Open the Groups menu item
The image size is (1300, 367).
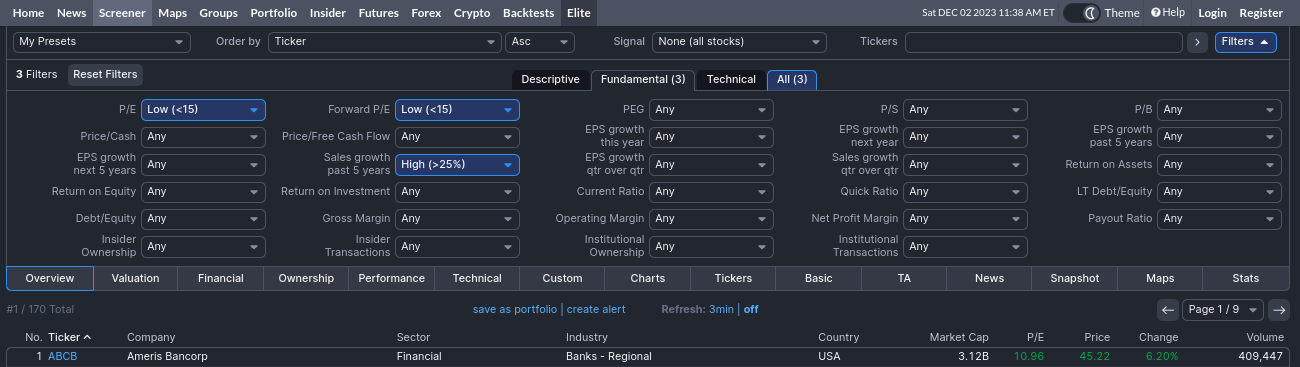pyautogui.click(x=219, y=13)
